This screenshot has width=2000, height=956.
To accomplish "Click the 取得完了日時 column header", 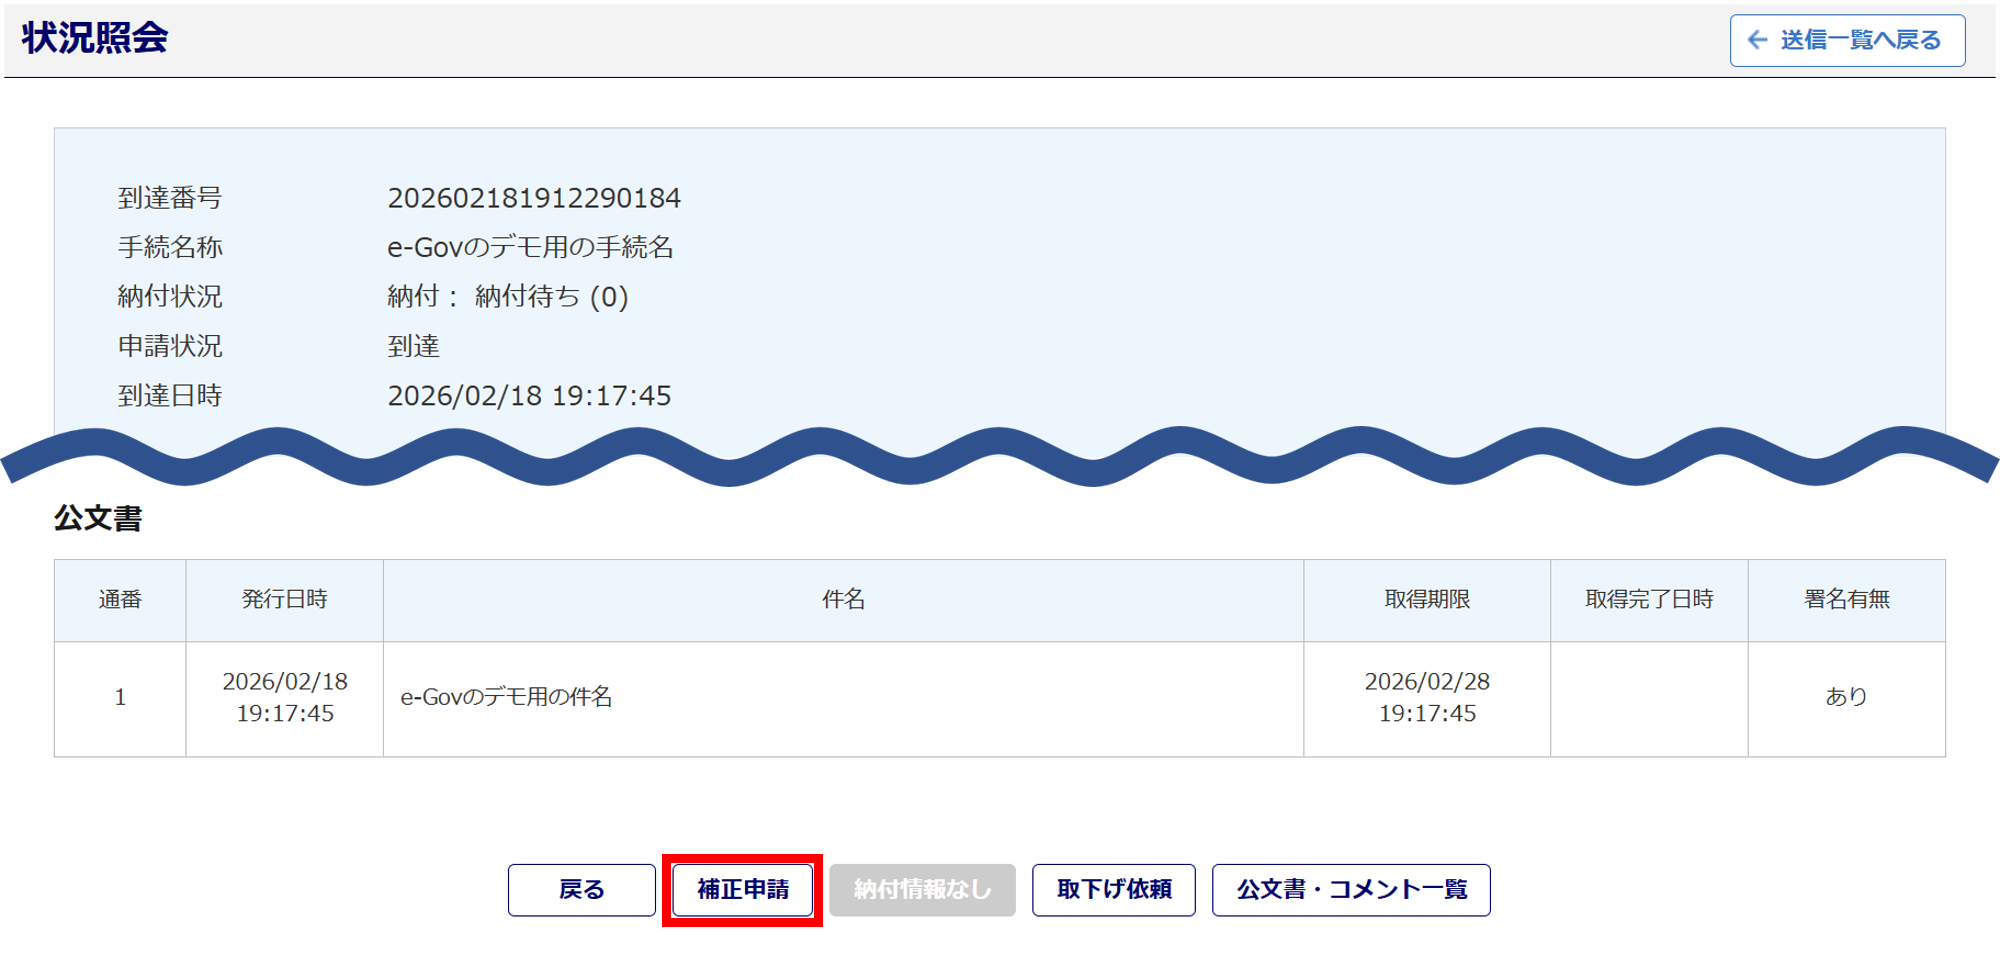I will (x=1648, y=599).
